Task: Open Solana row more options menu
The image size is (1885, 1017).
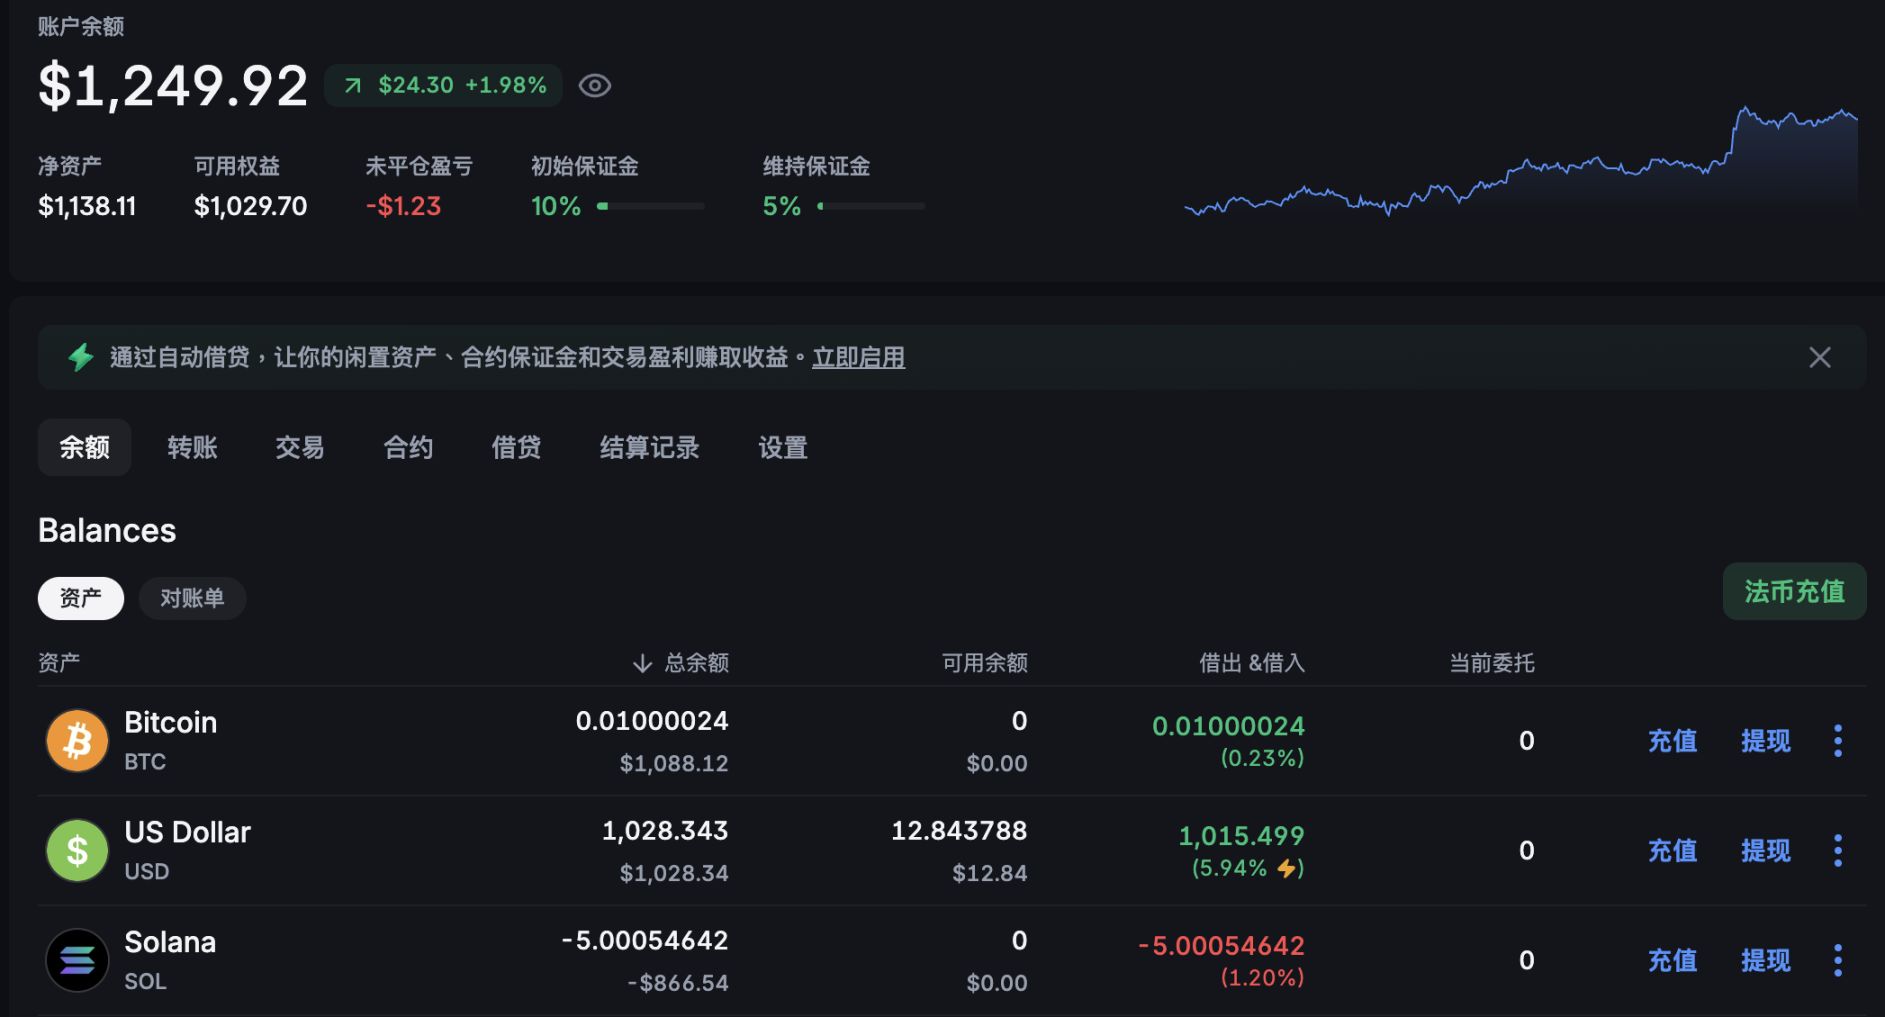Action: [x=1837, y=960]
